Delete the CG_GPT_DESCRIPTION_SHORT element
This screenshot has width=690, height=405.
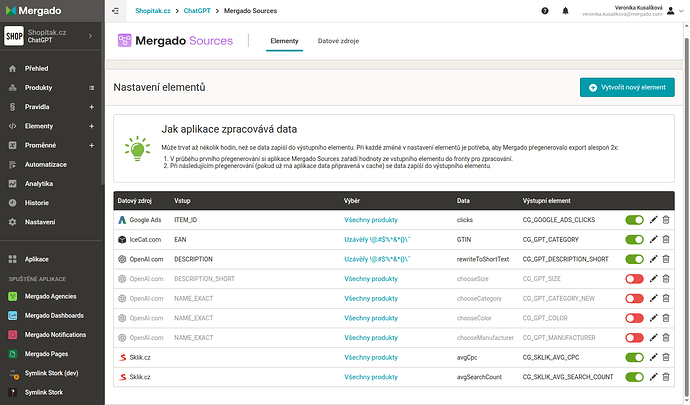pos(666,259)
